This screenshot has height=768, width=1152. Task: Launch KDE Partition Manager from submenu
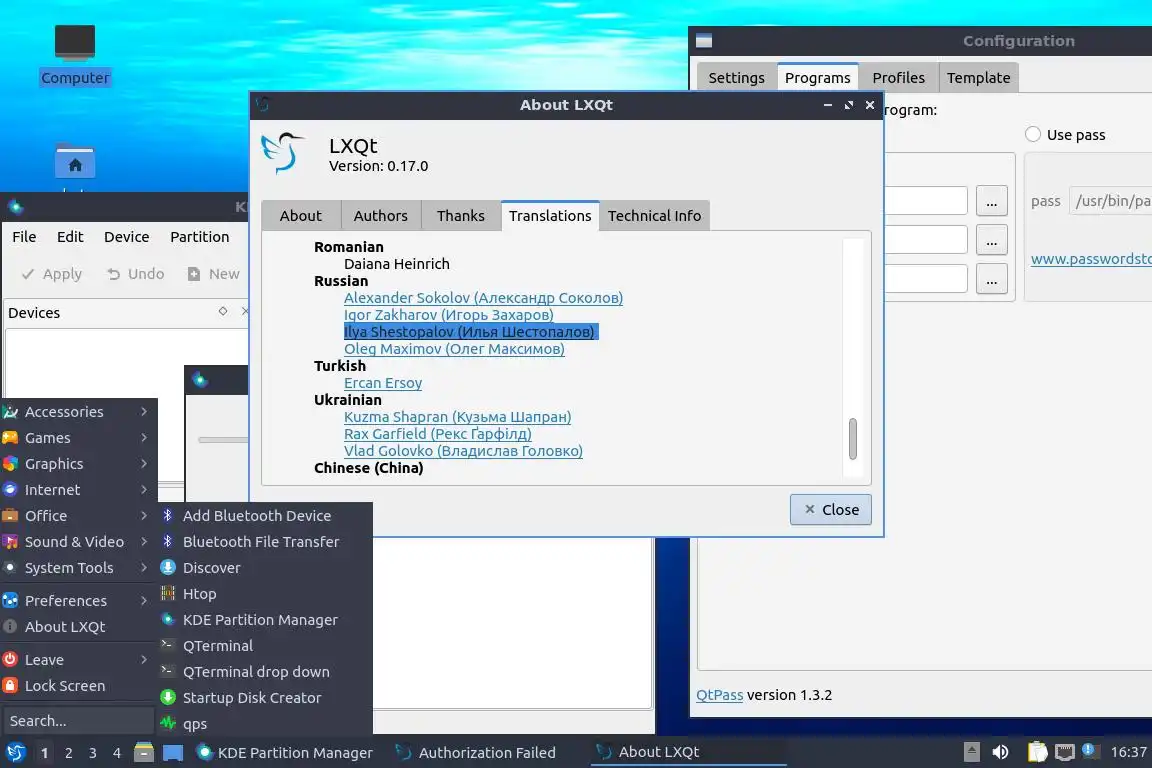coord(261,620)
